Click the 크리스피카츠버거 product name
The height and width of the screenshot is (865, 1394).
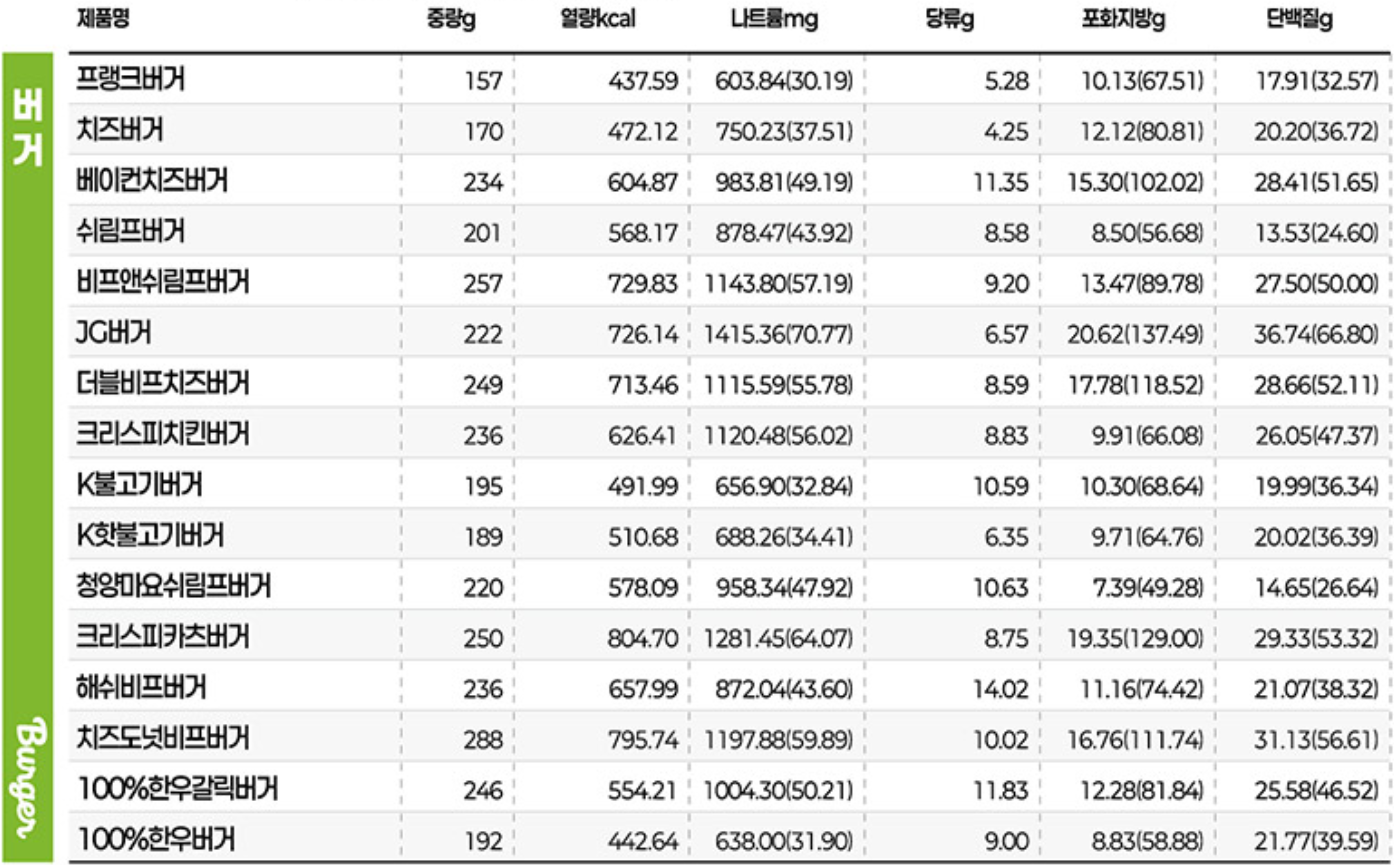[162, 637]
